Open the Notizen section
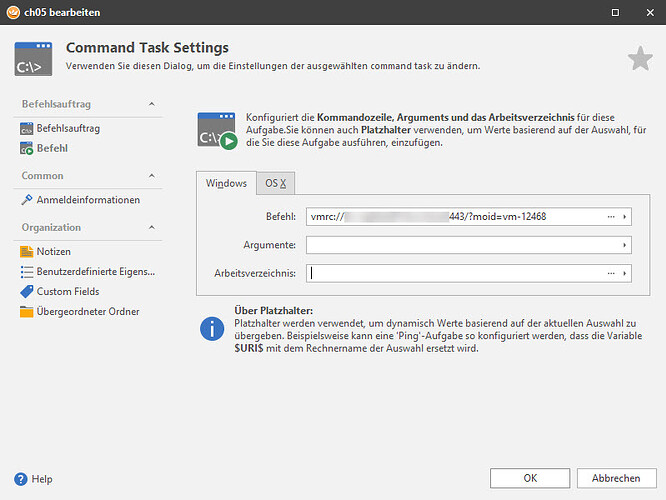666x500 pixels. pyautogui.click(x=53, y=252)
